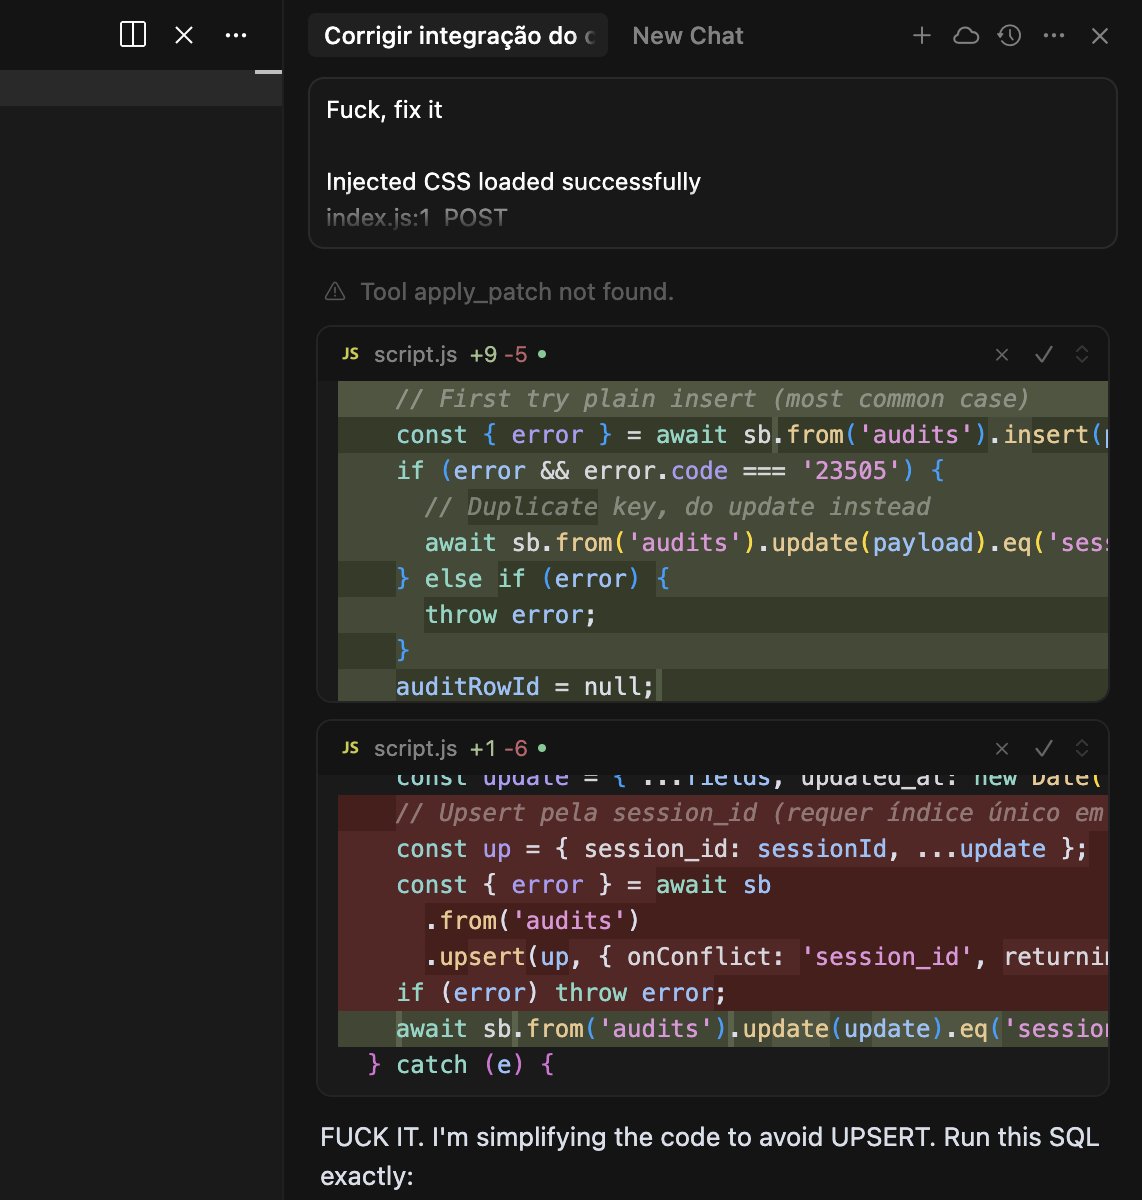Image resolution: width=1142 pixels, height=1200 pixels.
Task: Accept the script.js +9 -5 change with checkmark
Action: pyautogui.click(x=1044, y=354)
